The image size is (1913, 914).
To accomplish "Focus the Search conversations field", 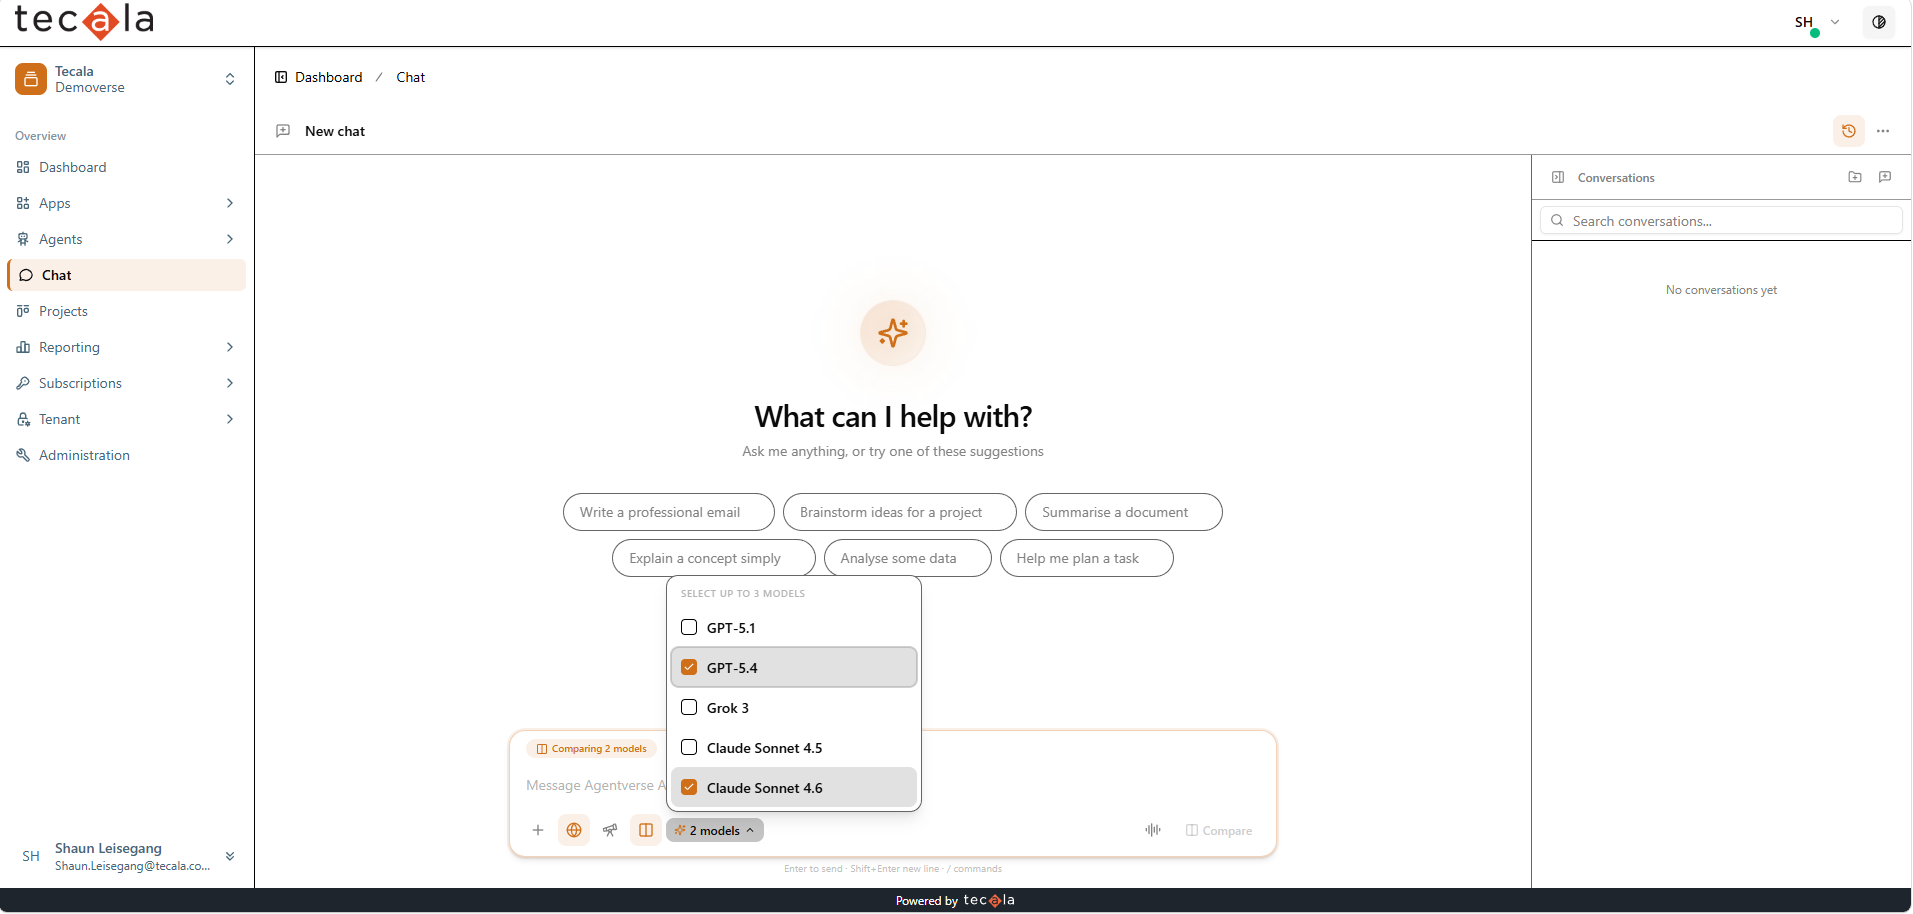I will point(1722,221).
